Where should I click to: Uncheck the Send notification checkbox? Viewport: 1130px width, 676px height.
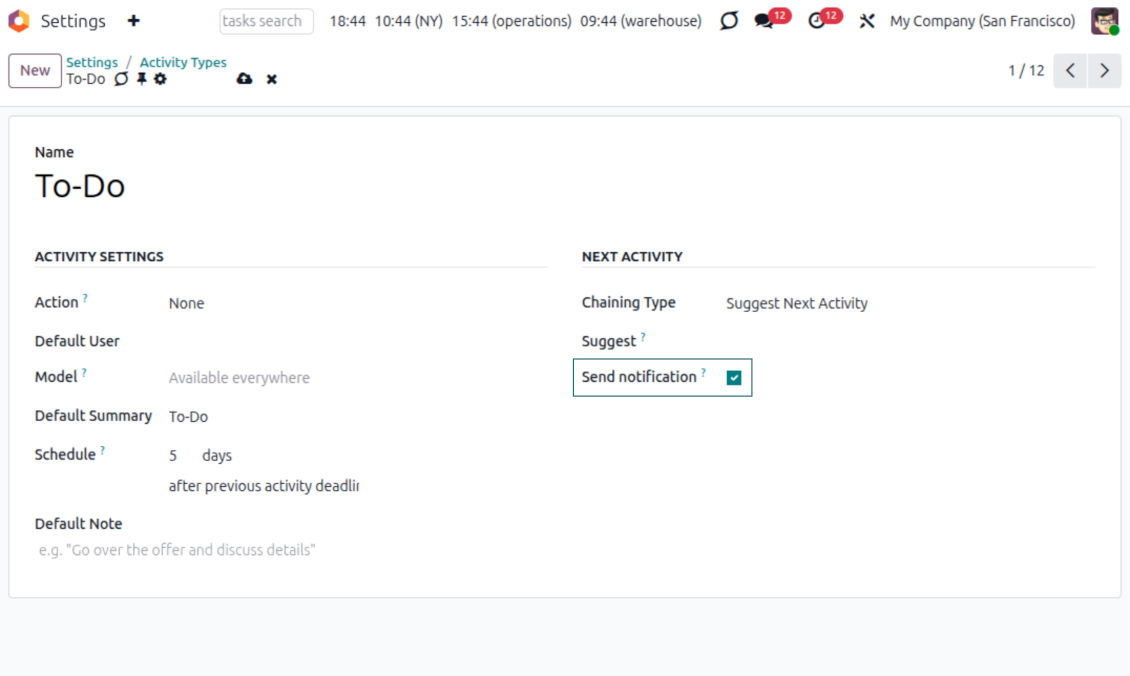point(735,377)
